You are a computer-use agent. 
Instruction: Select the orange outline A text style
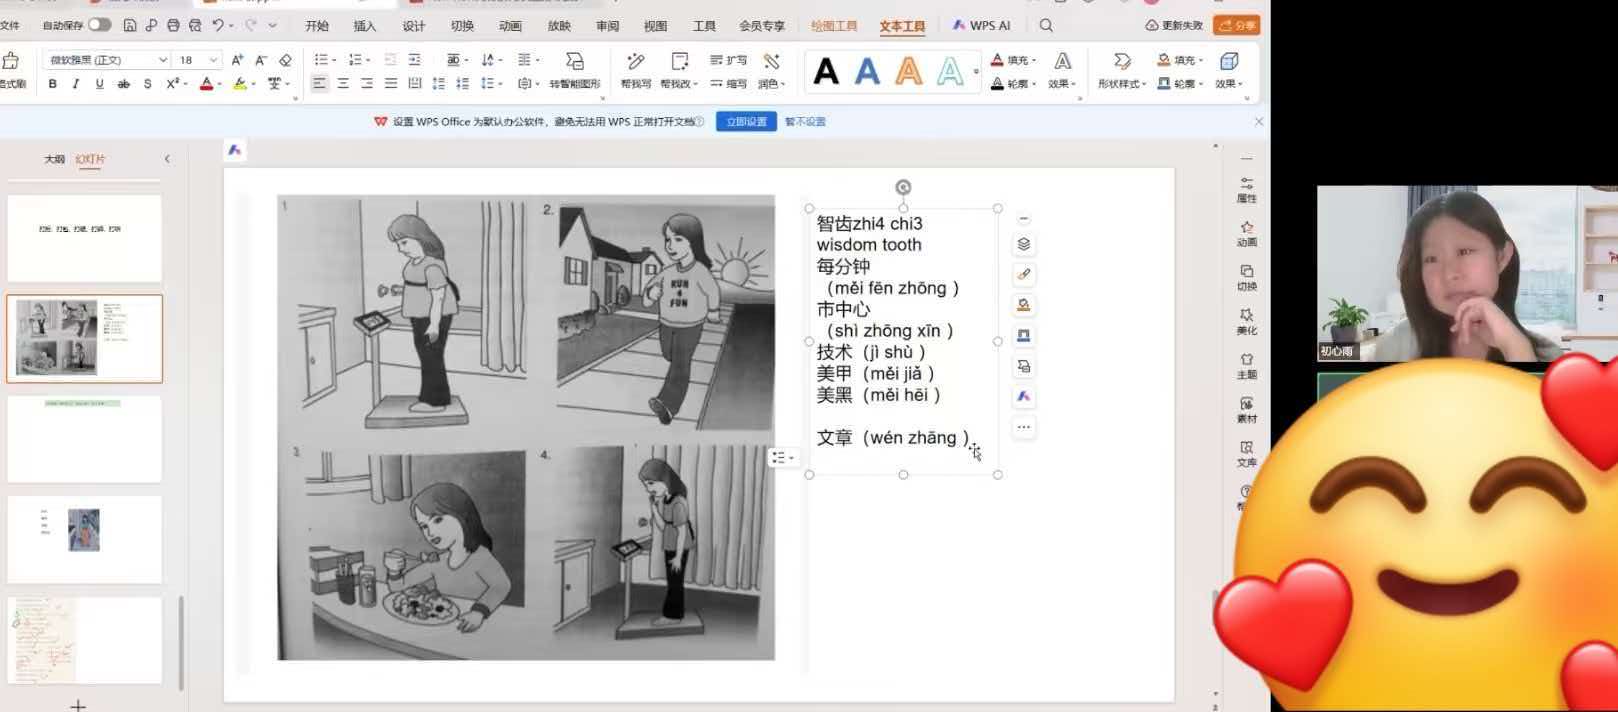point(908,71)
